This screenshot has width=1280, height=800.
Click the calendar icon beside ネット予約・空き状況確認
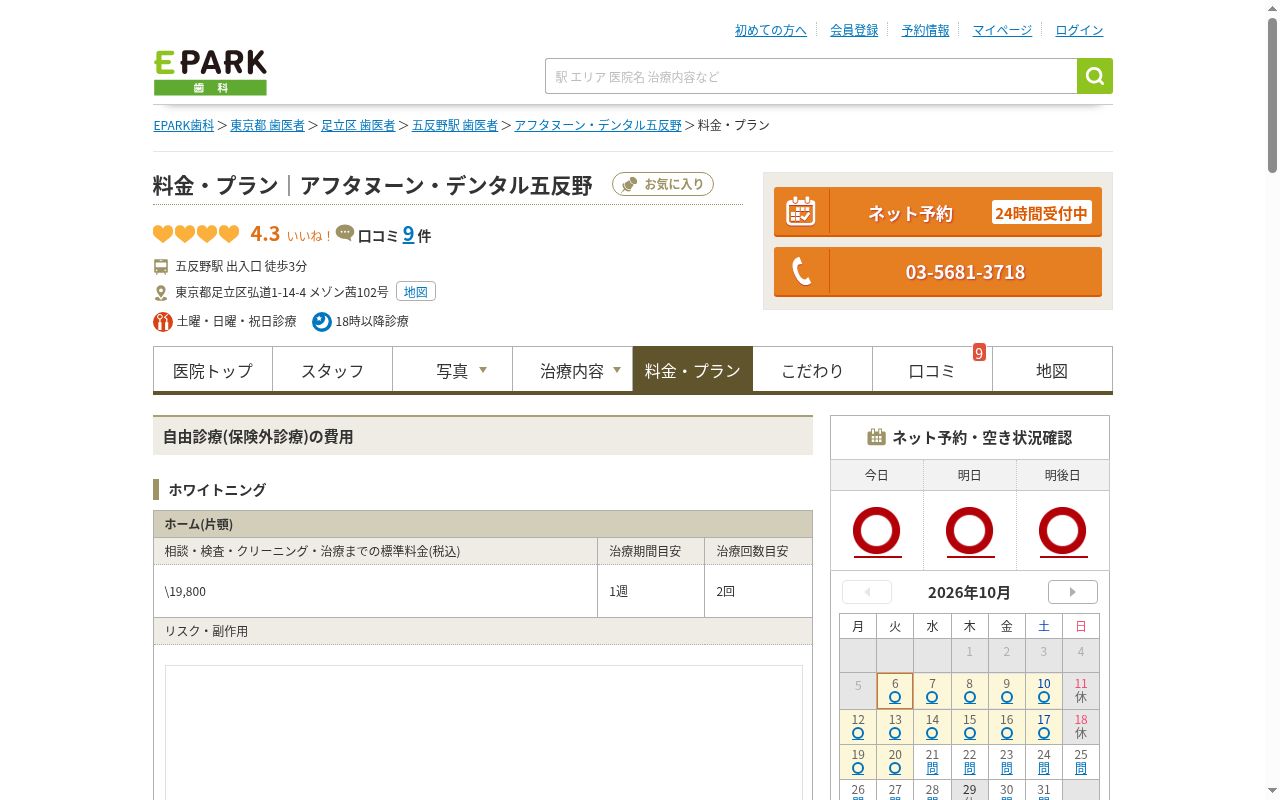click(877, 437)
